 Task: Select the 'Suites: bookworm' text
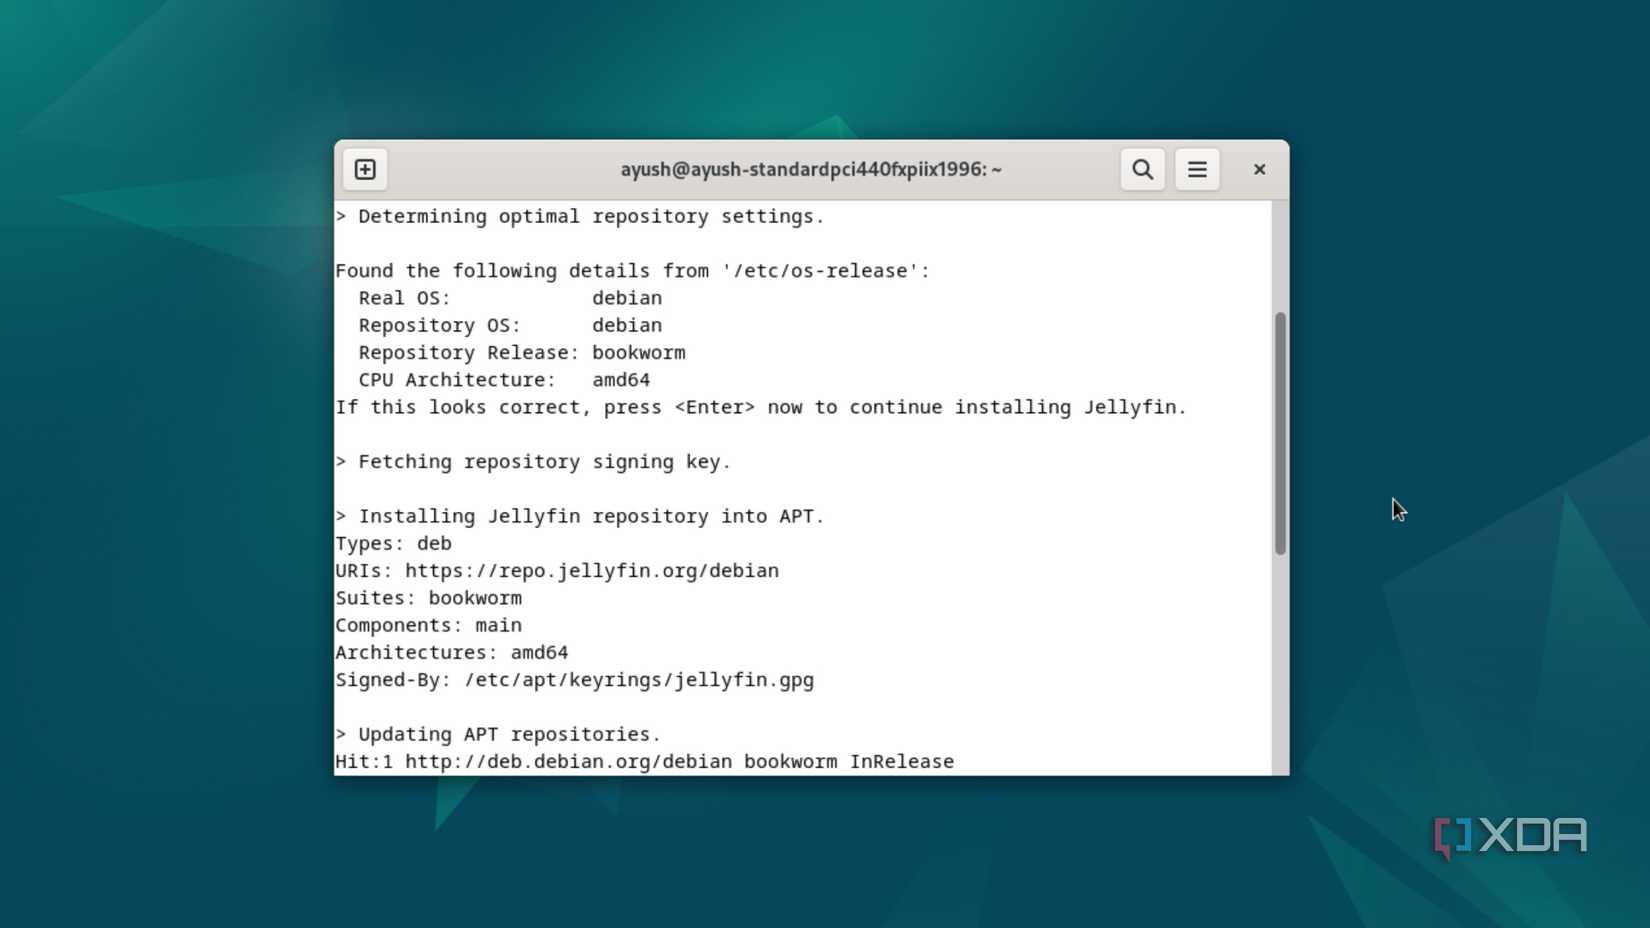(428, 597)
